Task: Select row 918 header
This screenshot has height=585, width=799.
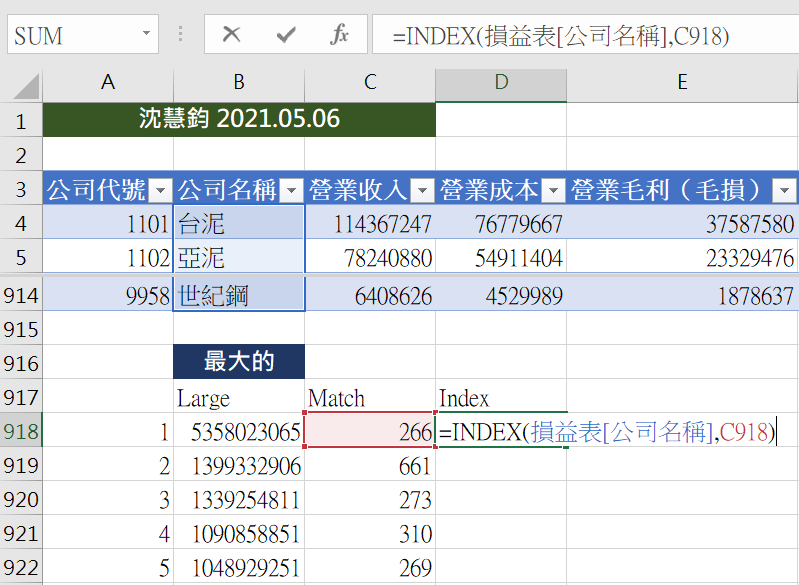Action: point(21,431)
